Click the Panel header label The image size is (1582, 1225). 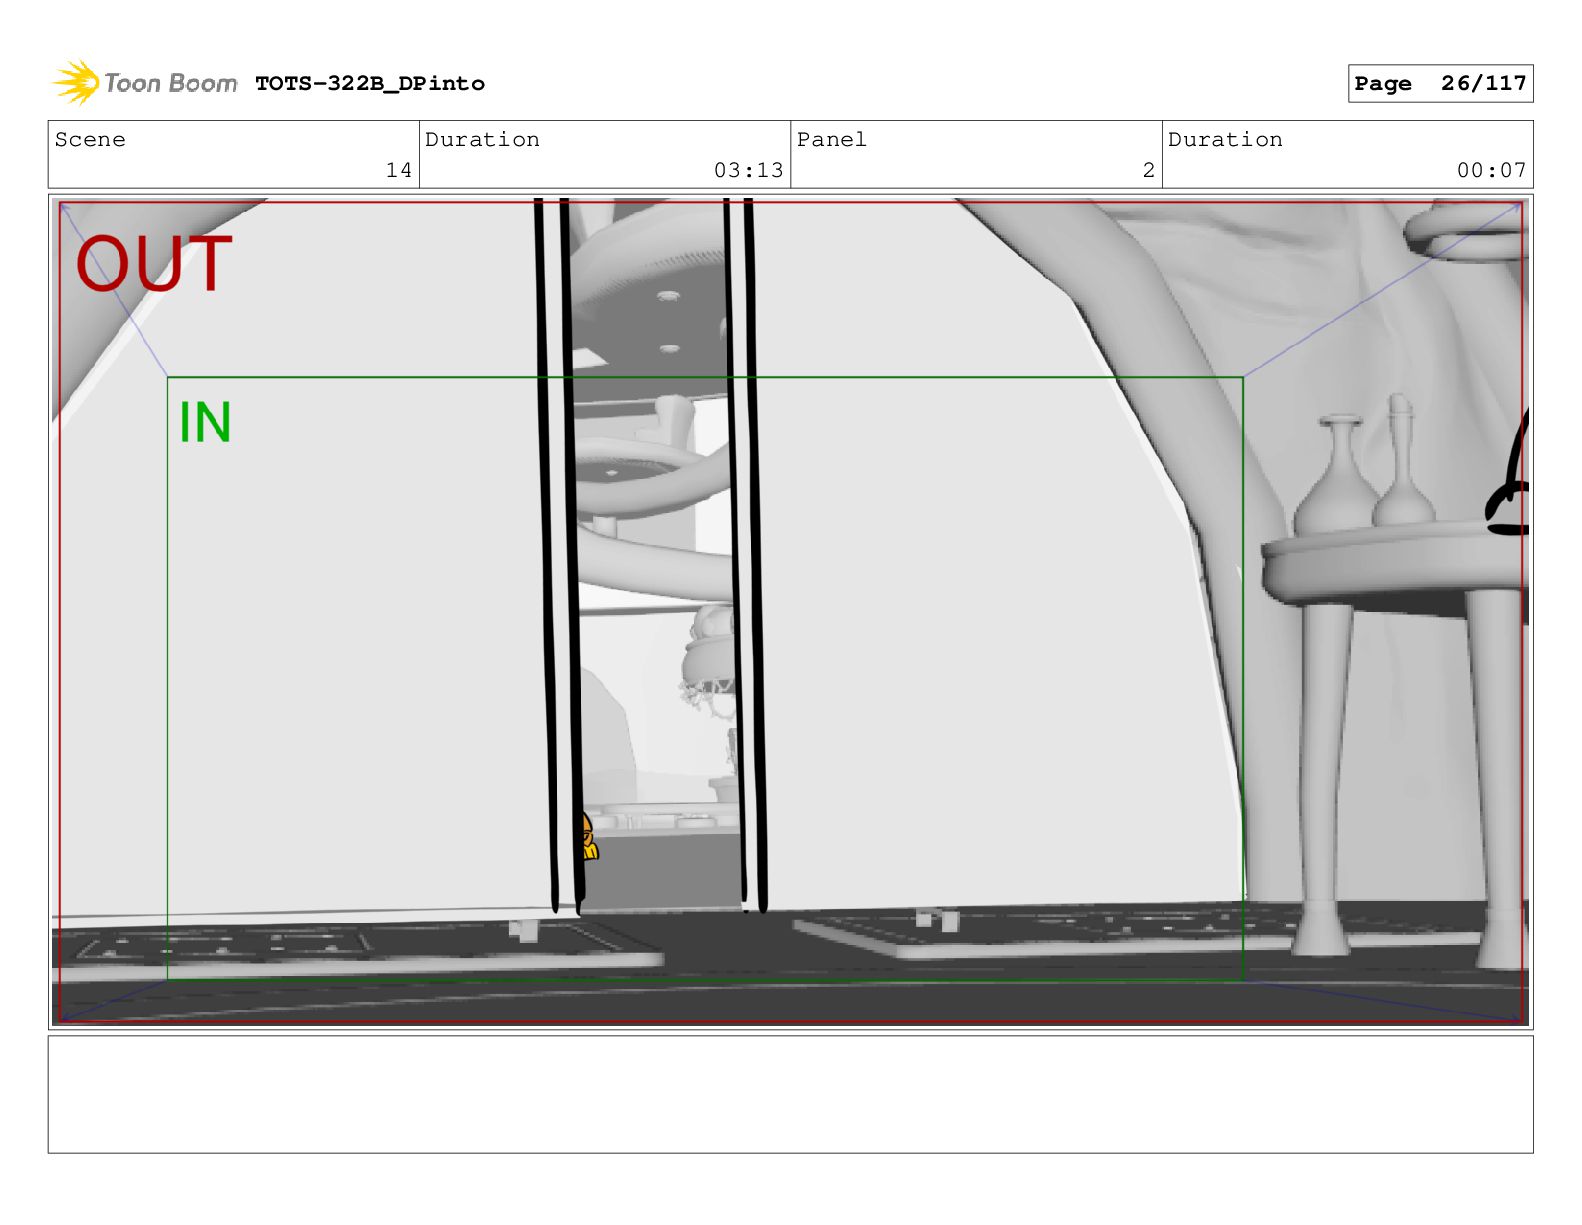(x=831, y=140)
